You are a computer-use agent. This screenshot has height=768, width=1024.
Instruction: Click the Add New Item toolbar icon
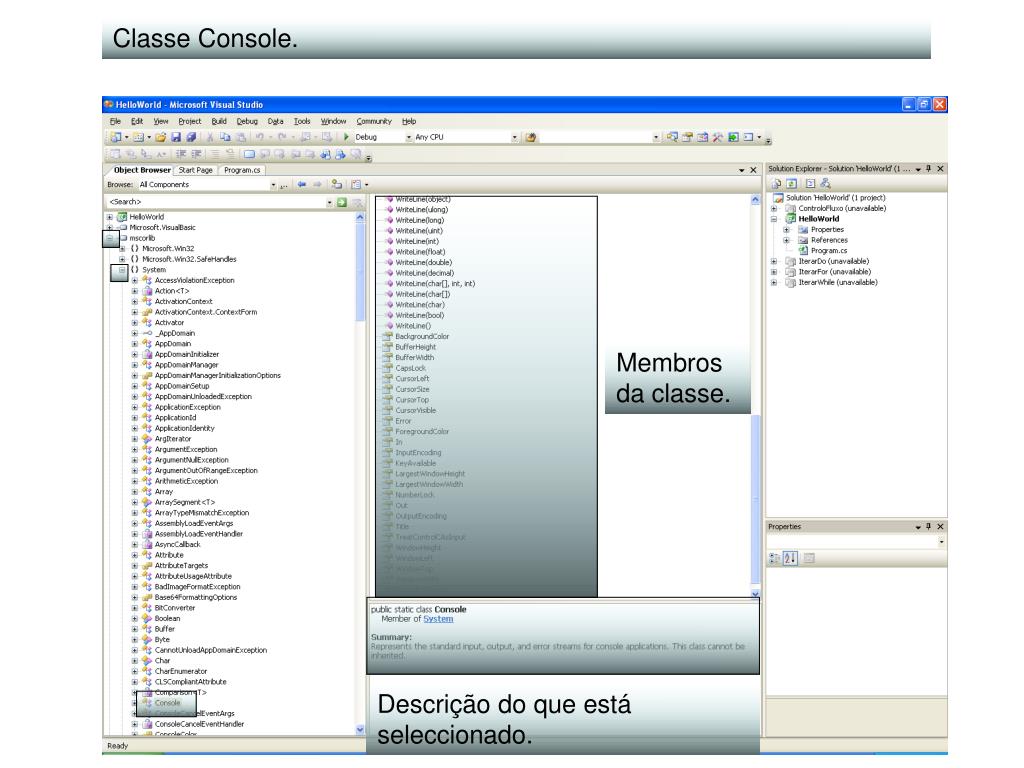138,137
